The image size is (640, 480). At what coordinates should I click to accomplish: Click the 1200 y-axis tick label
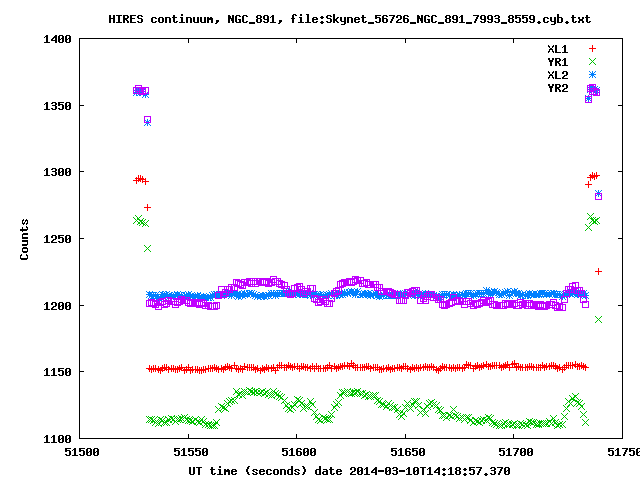tap(57, 306)
